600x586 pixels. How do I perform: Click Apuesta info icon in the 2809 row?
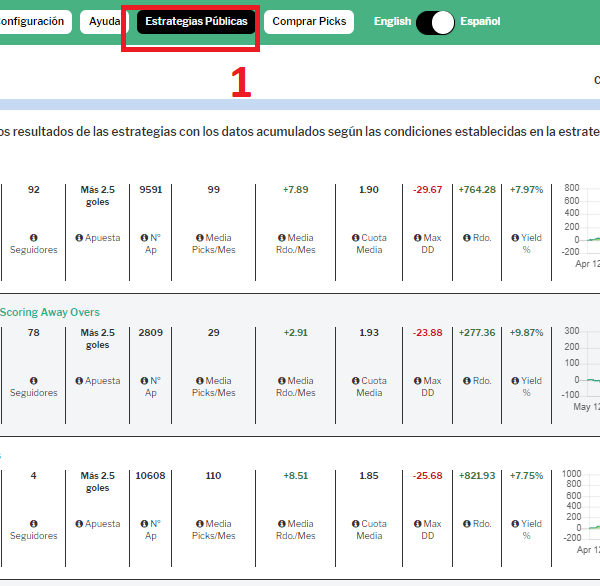click(79, 381)
